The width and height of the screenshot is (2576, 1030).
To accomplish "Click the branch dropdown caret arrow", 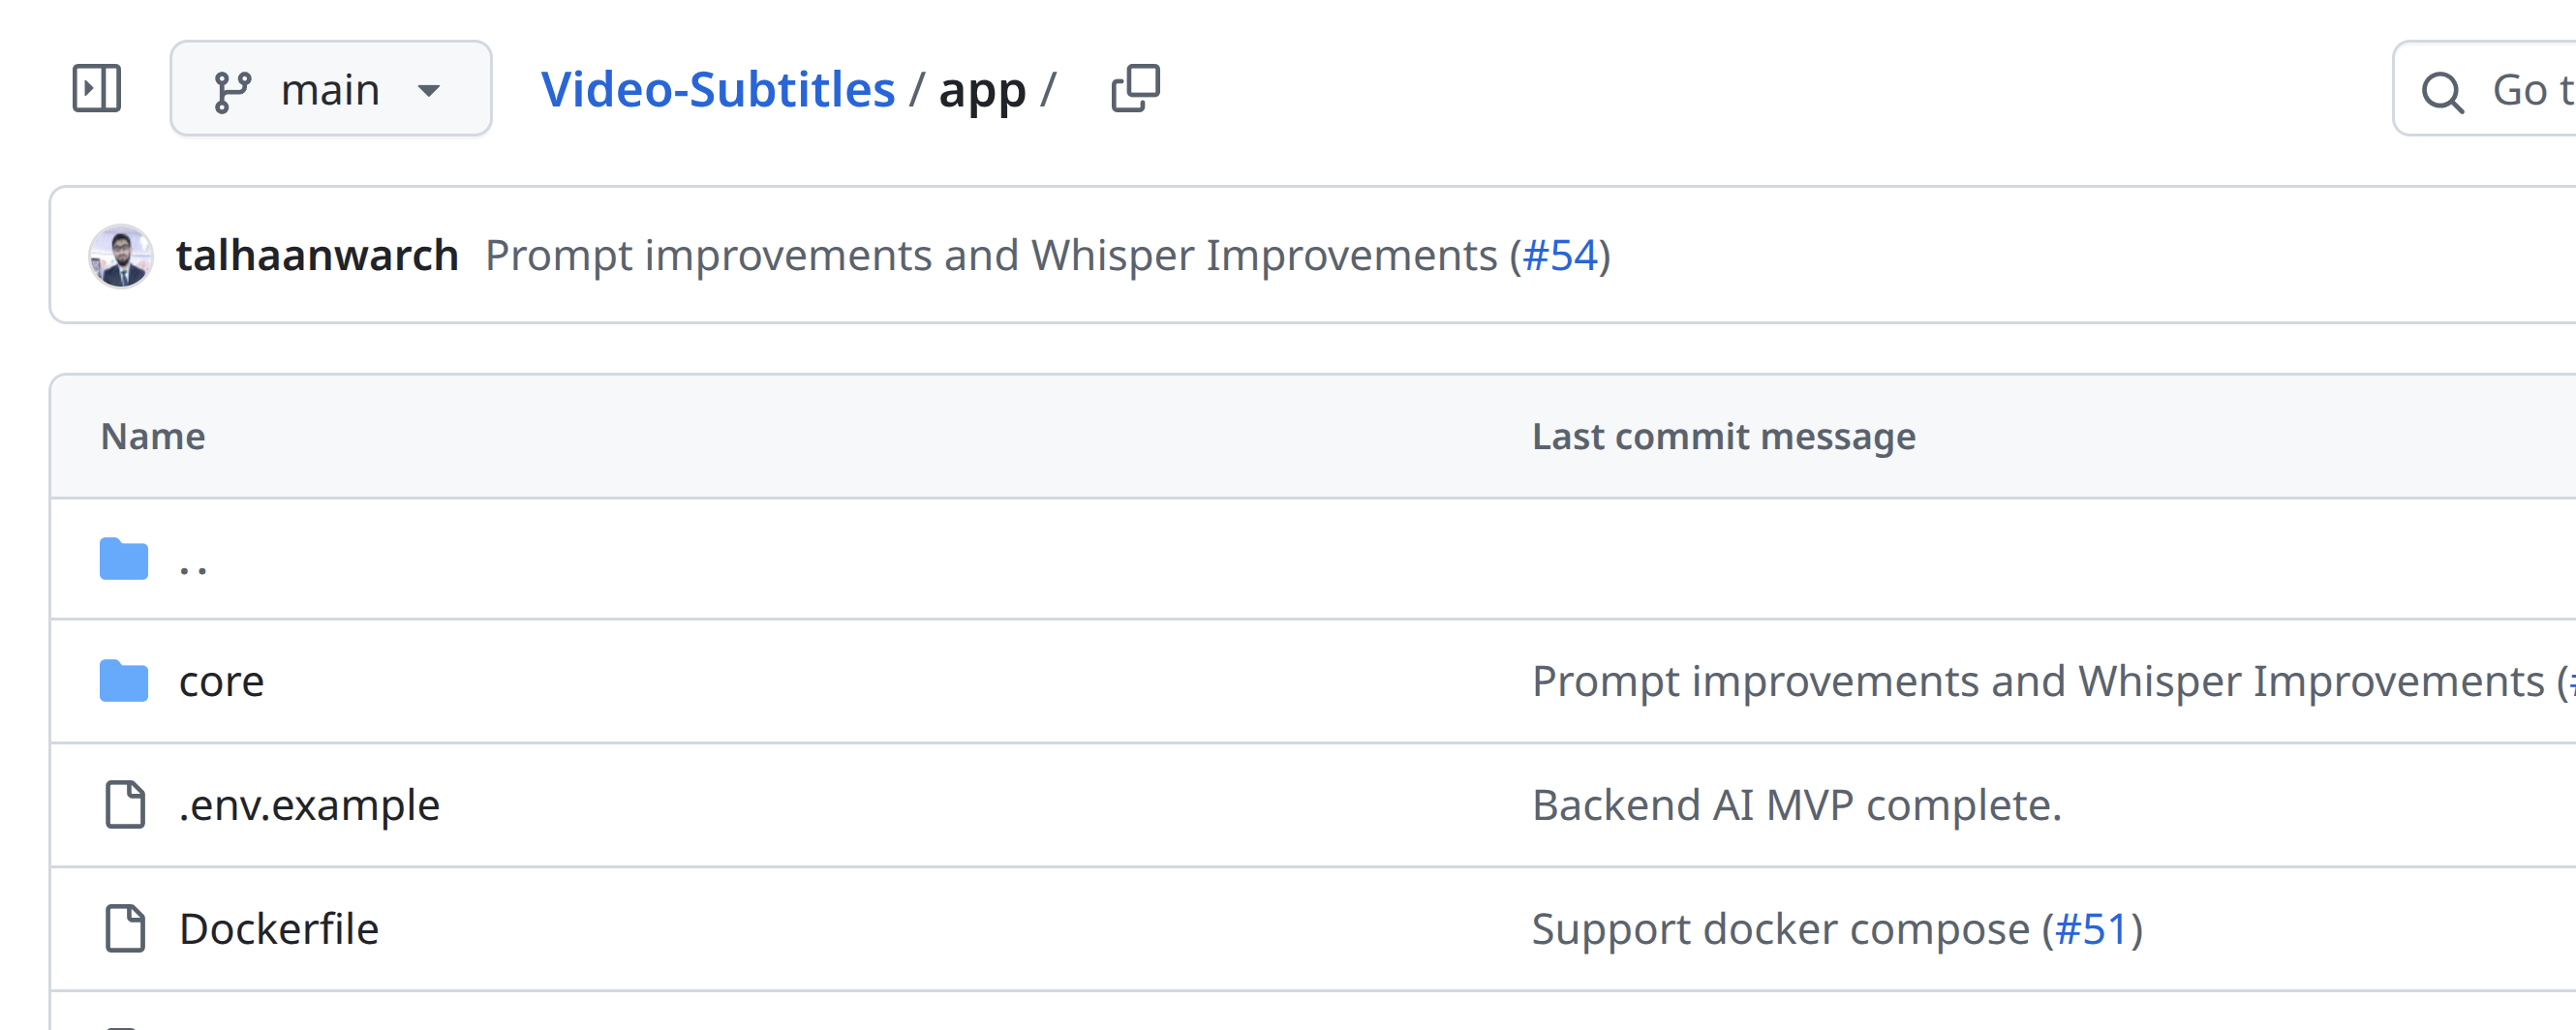I will 429,91.
